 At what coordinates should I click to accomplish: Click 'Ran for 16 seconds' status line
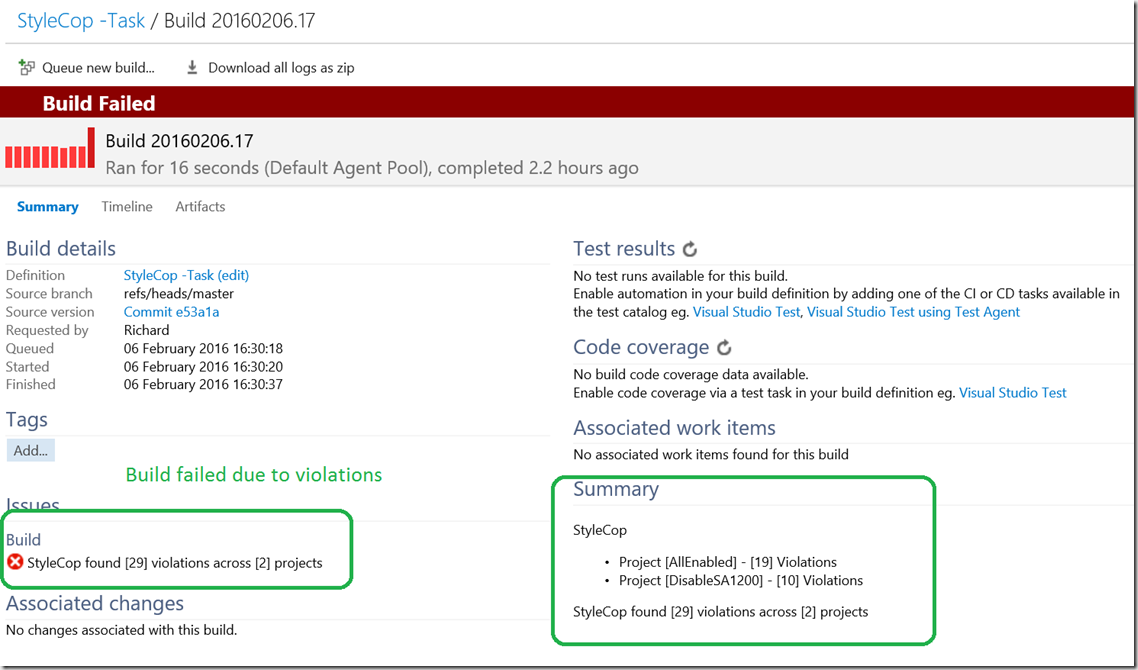click(x=372, y=168)
